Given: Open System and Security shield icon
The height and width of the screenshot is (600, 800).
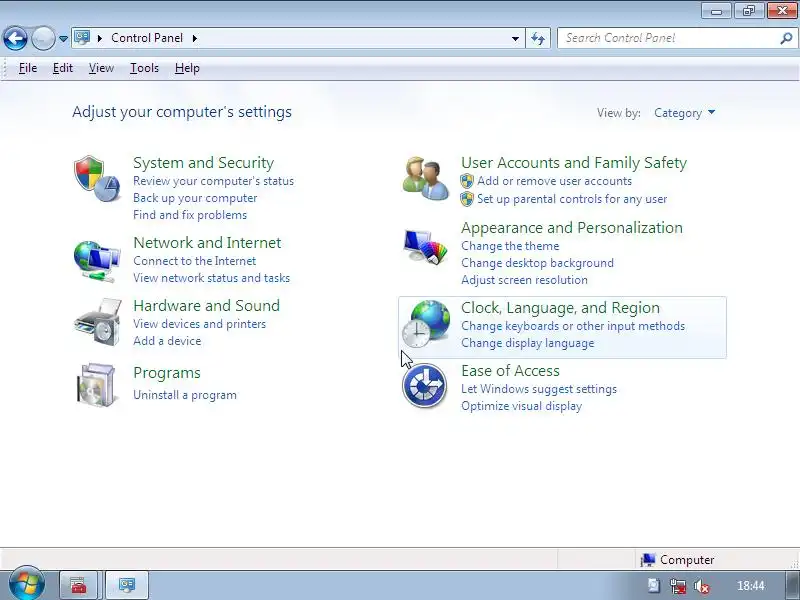Looking at the screenshot, I should [97, 179].
